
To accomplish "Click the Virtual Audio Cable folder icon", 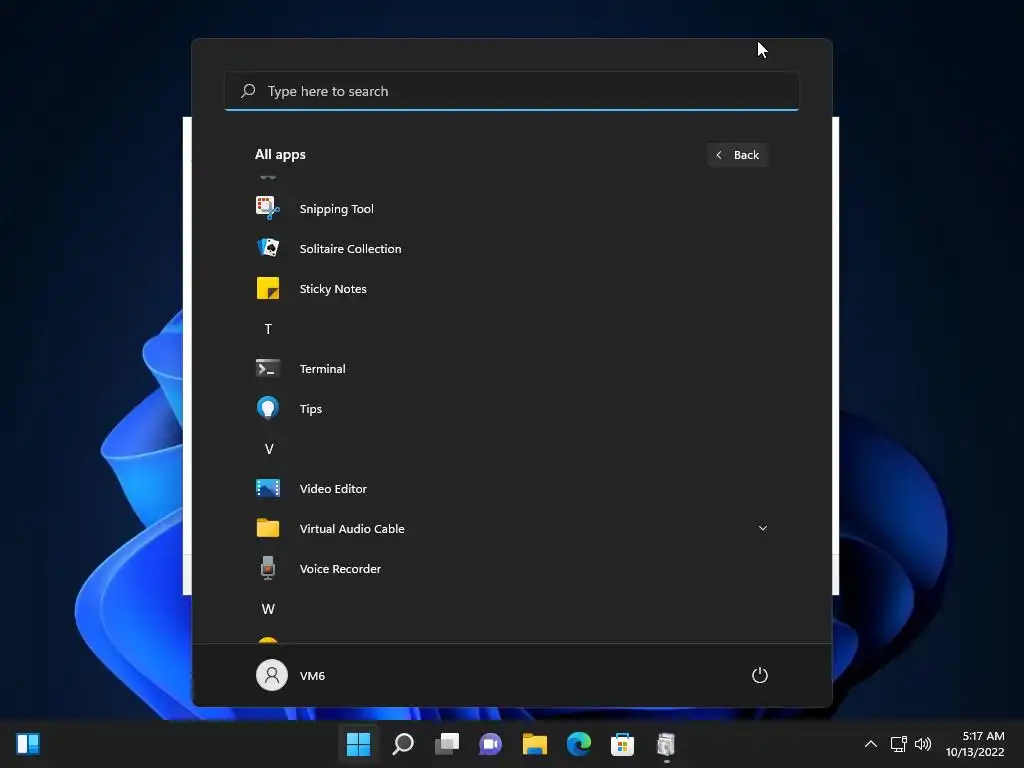I will coord(268,528).
